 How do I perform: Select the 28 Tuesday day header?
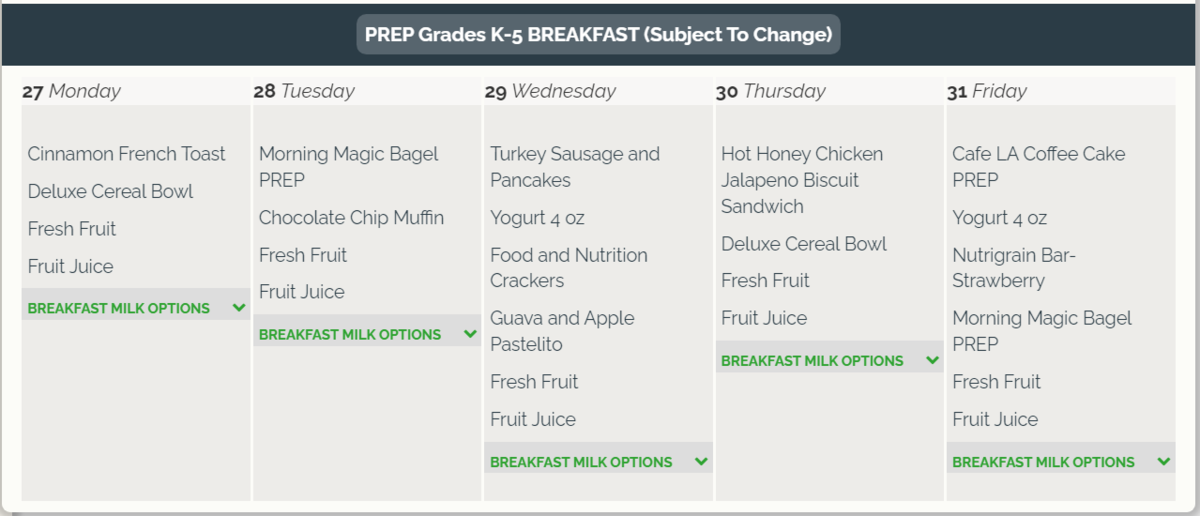pyautogui.click(x=304, y=91)
